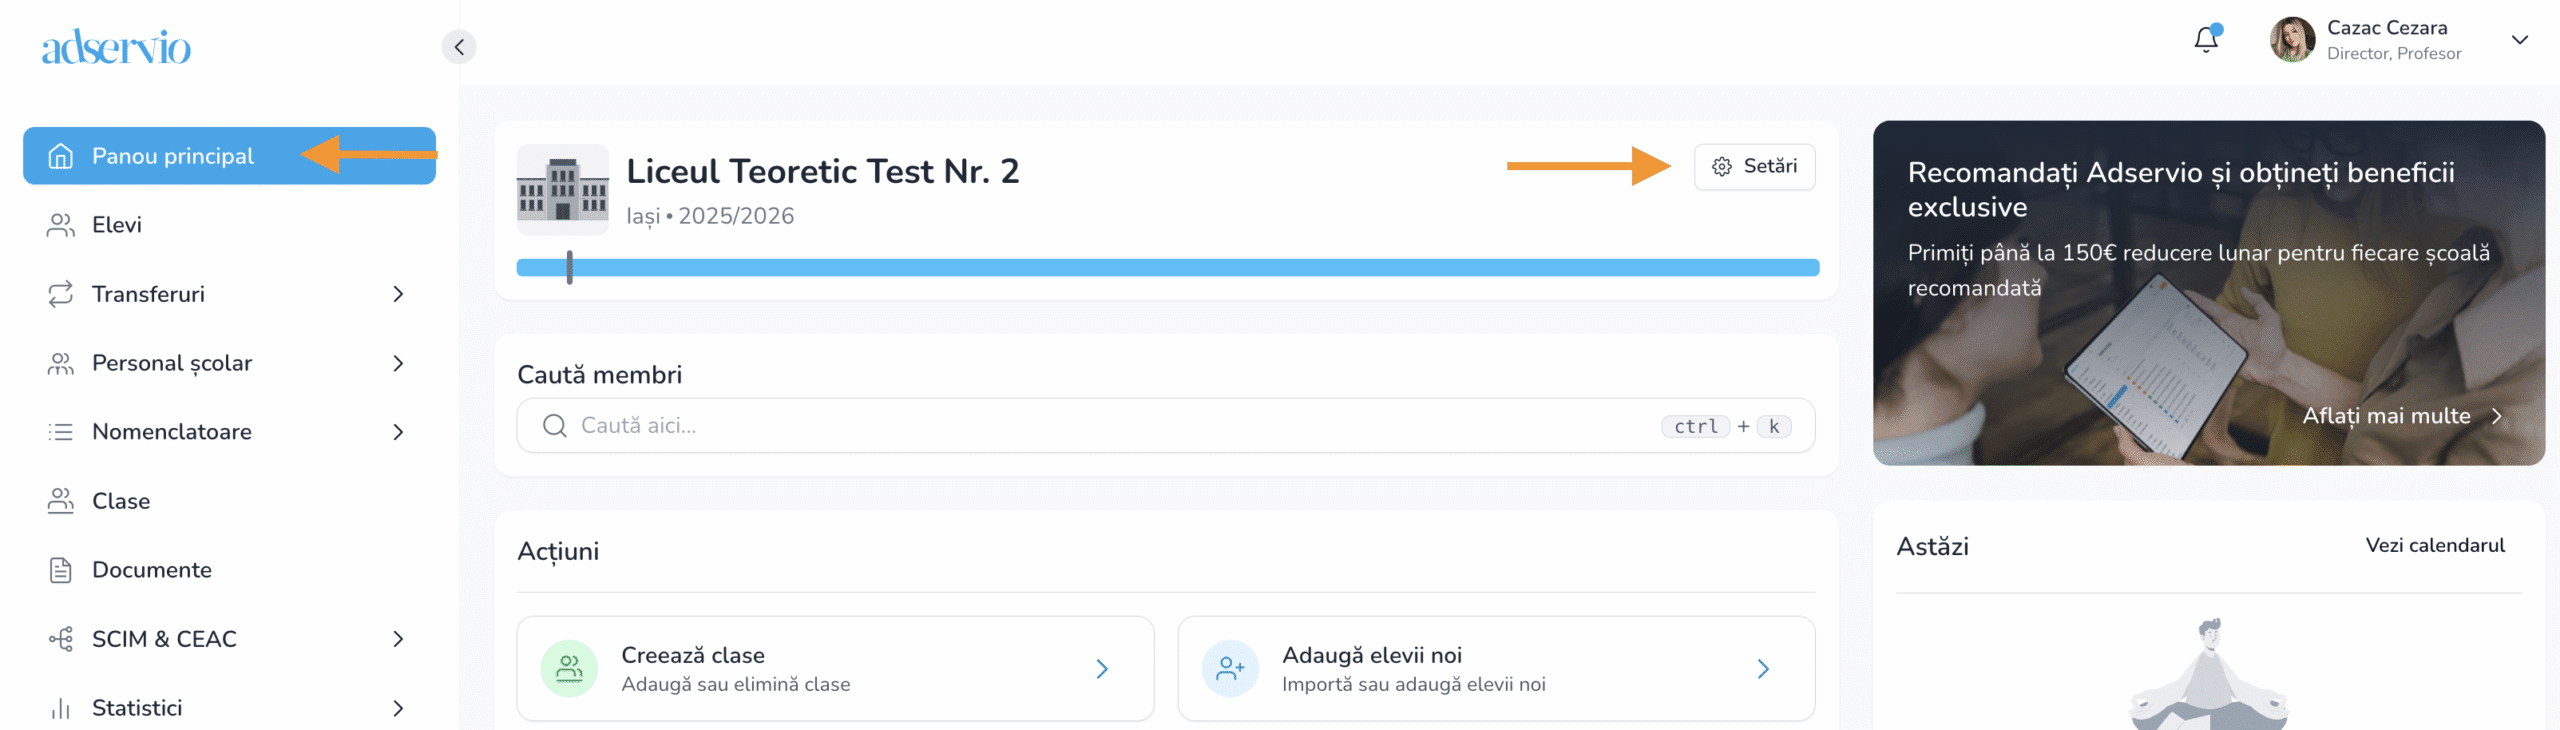Click the Creează clase green icon
This screenshot has width=2560, height=730.
[569, 668]
